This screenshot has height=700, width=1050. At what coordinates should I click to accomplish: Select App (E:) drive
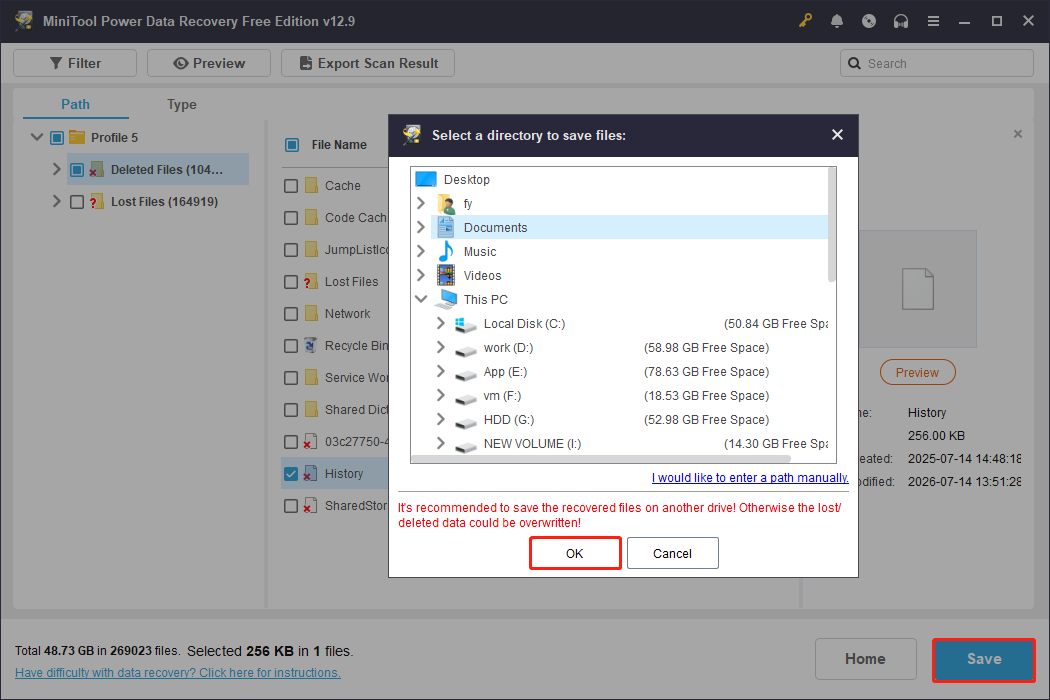[x=505, y=372]
